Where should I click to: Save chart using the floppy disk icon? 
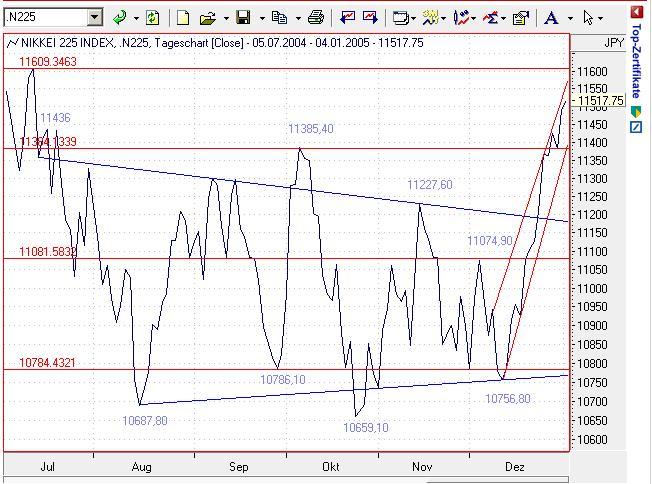tap(243, 17)
